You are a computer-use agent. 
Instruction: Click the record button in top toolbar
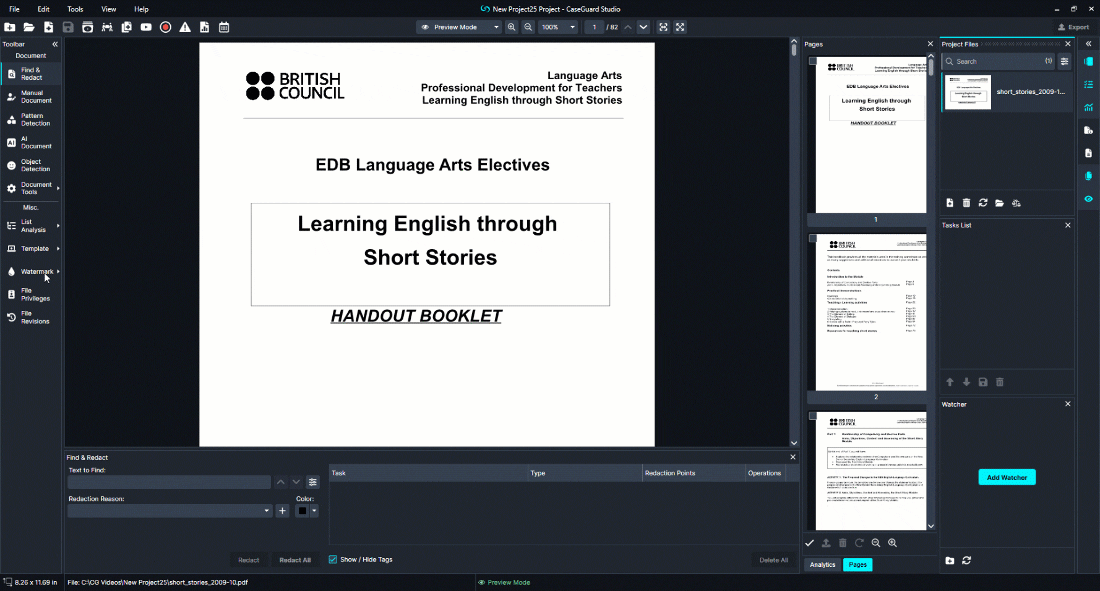pos(166,27)
